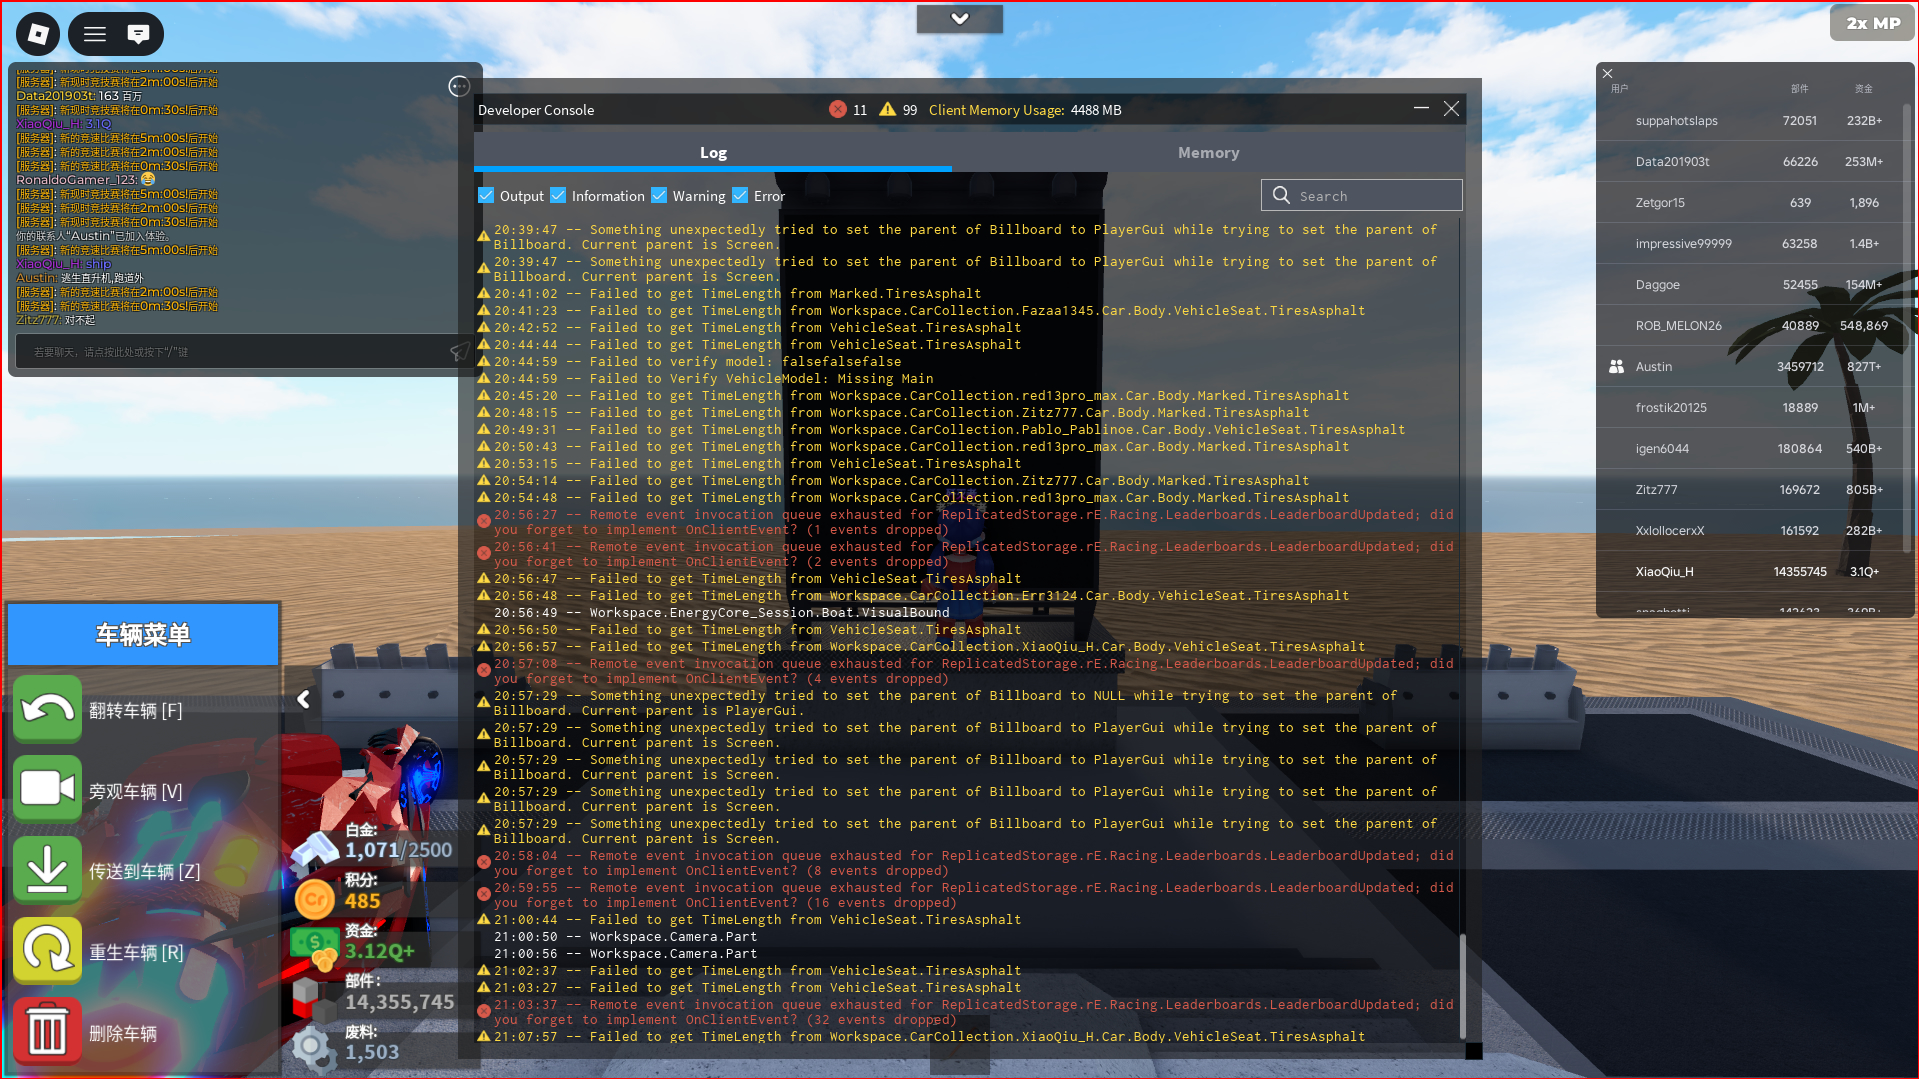Click the spectate vehicle camera icon
Image resolution: width=1919 pixels, height=1079 pixels.
[x=47, y=789]
